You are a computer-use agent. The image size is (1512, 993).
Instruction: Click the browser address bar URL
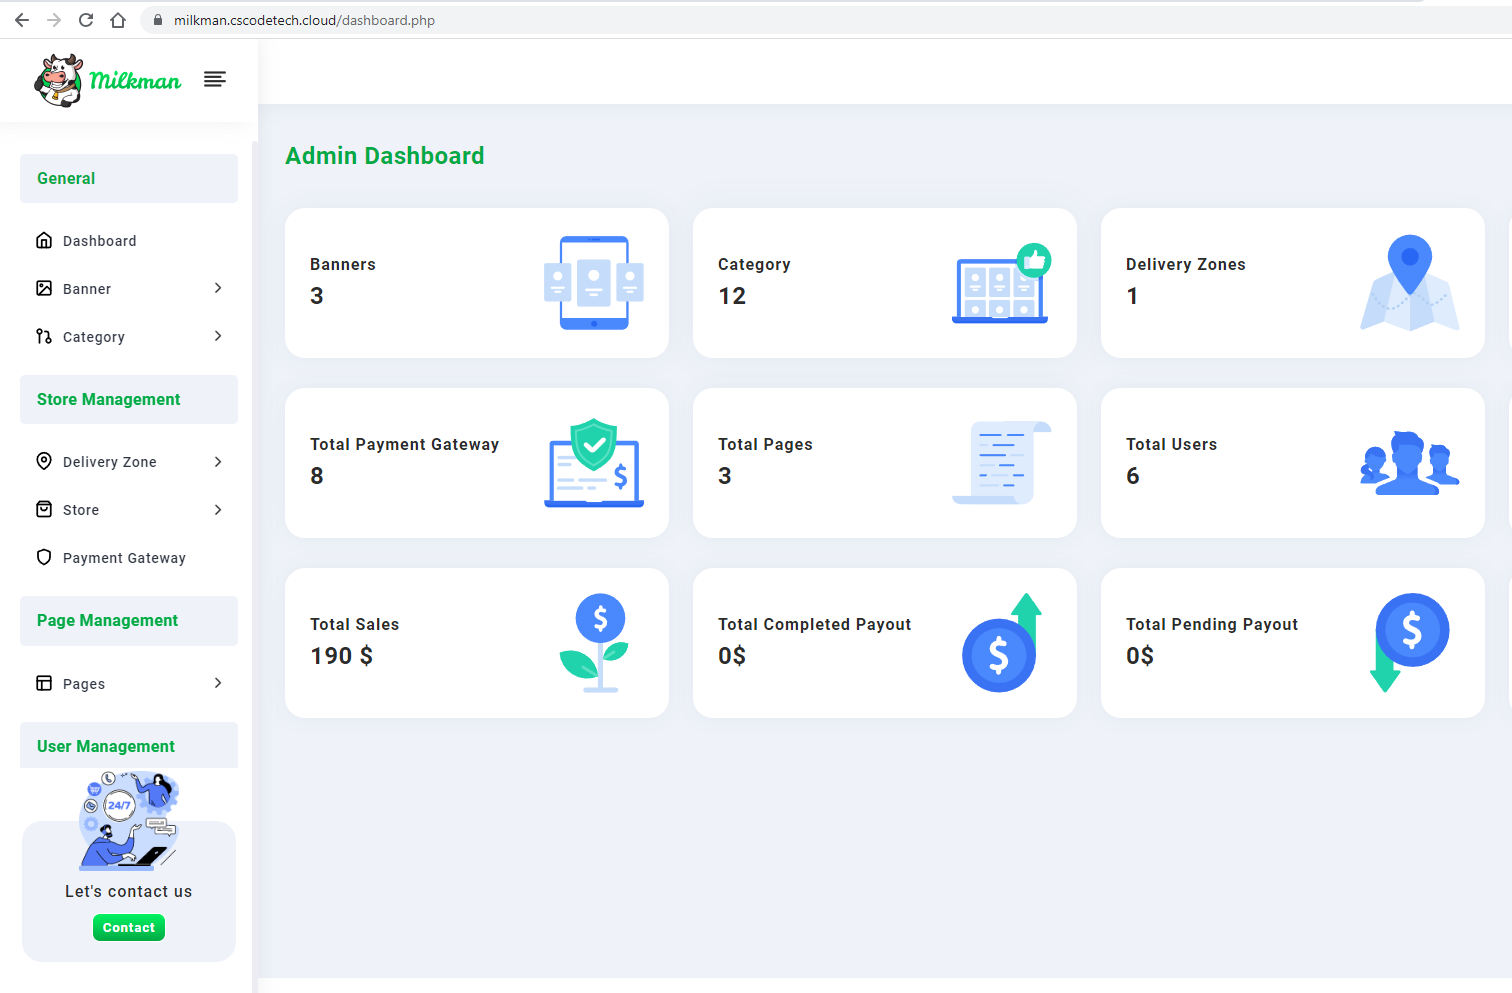304,20
